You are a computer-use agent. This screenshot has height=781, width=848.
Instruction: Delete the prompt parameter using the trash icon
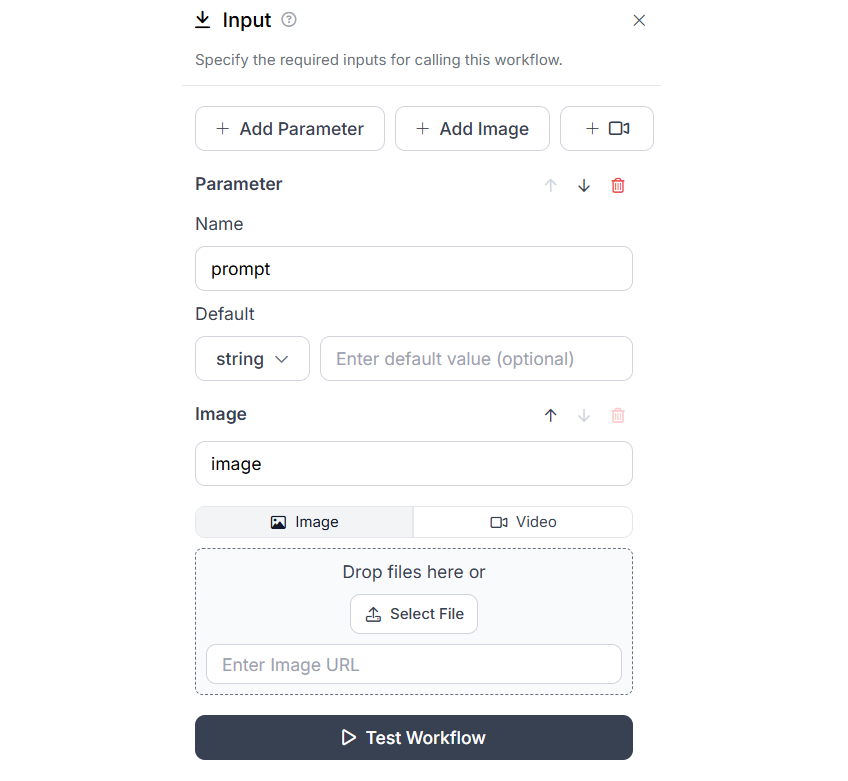pyautogui.click(x=618, y=185)
